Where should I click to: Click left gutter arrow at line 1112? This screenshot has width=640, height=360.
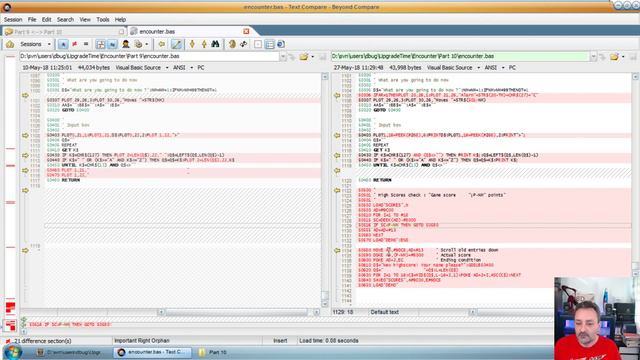click(x=25, y=156)
